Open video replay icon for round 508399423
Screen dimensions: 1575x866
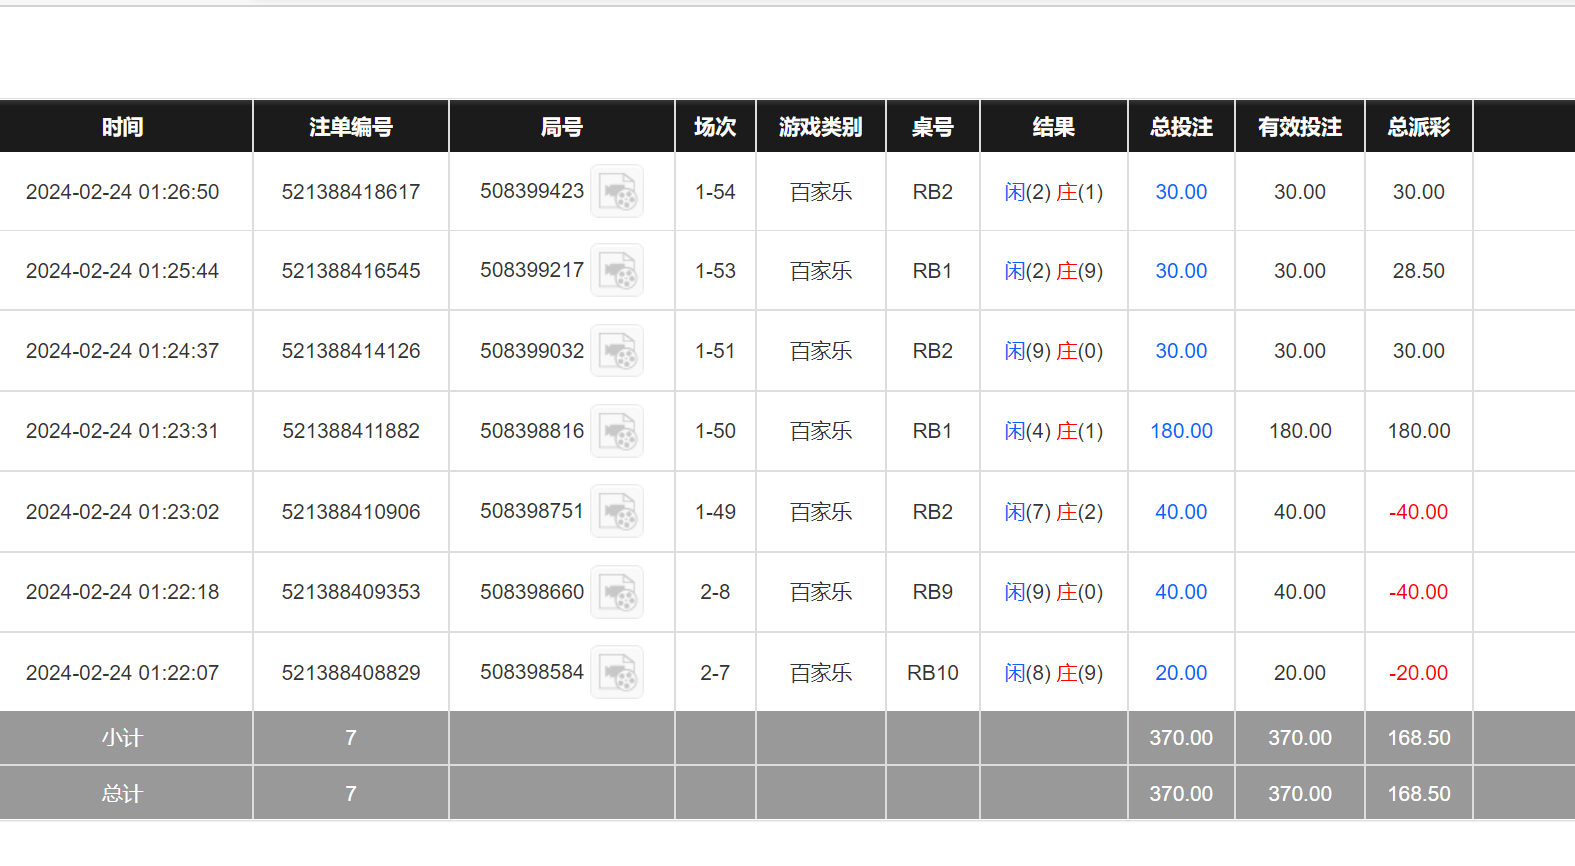[x=617, y=191]
